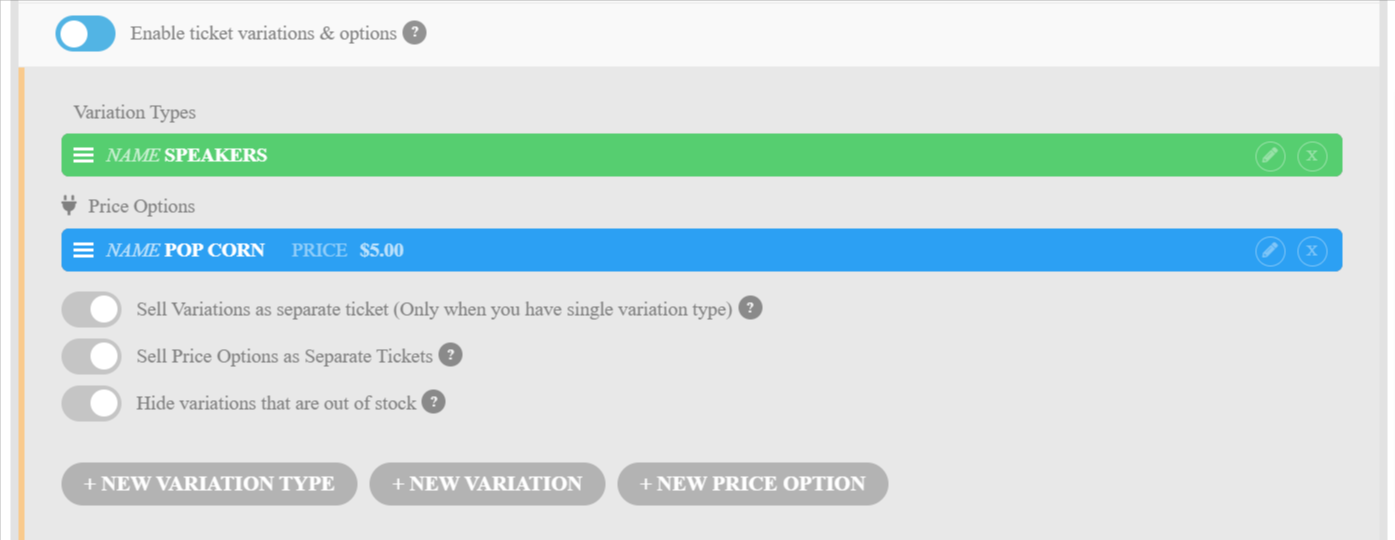Click the + NEW PRICE OPTION button

[x=752, y=484]
